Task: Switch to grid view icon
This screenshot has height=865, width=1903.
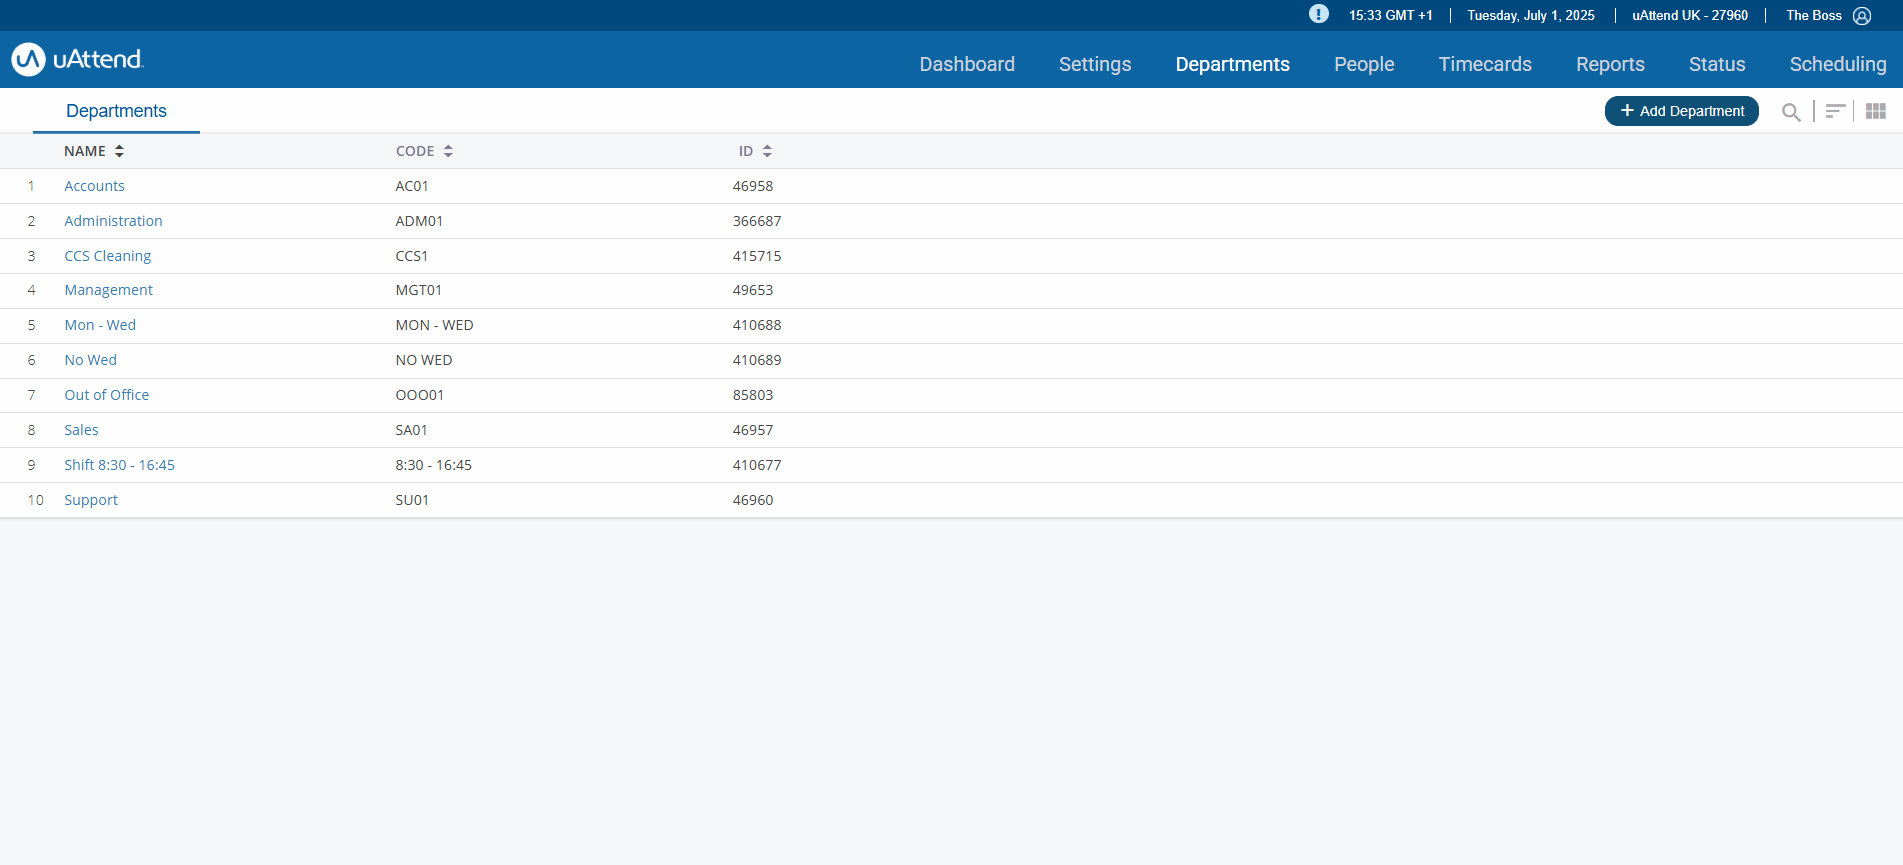Action: [1876, 111]
